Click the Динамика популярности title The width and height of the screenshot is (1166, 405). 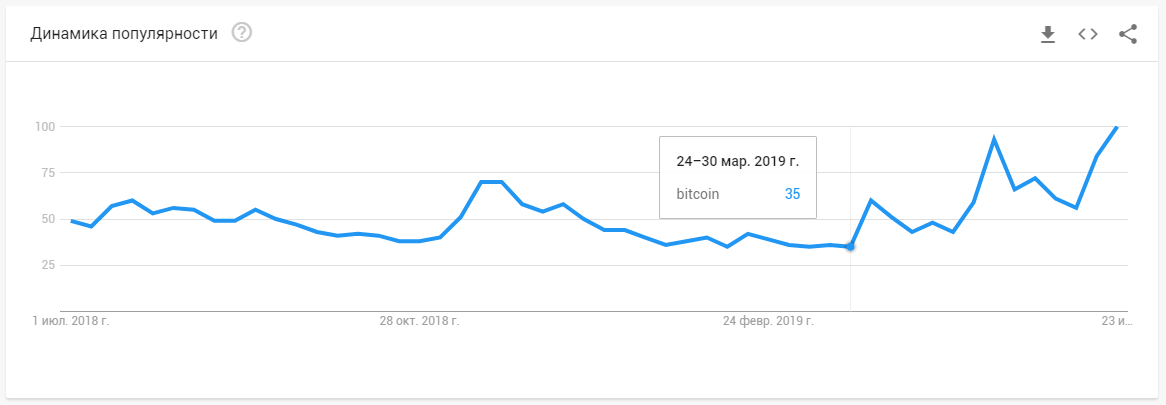(123, 34)
